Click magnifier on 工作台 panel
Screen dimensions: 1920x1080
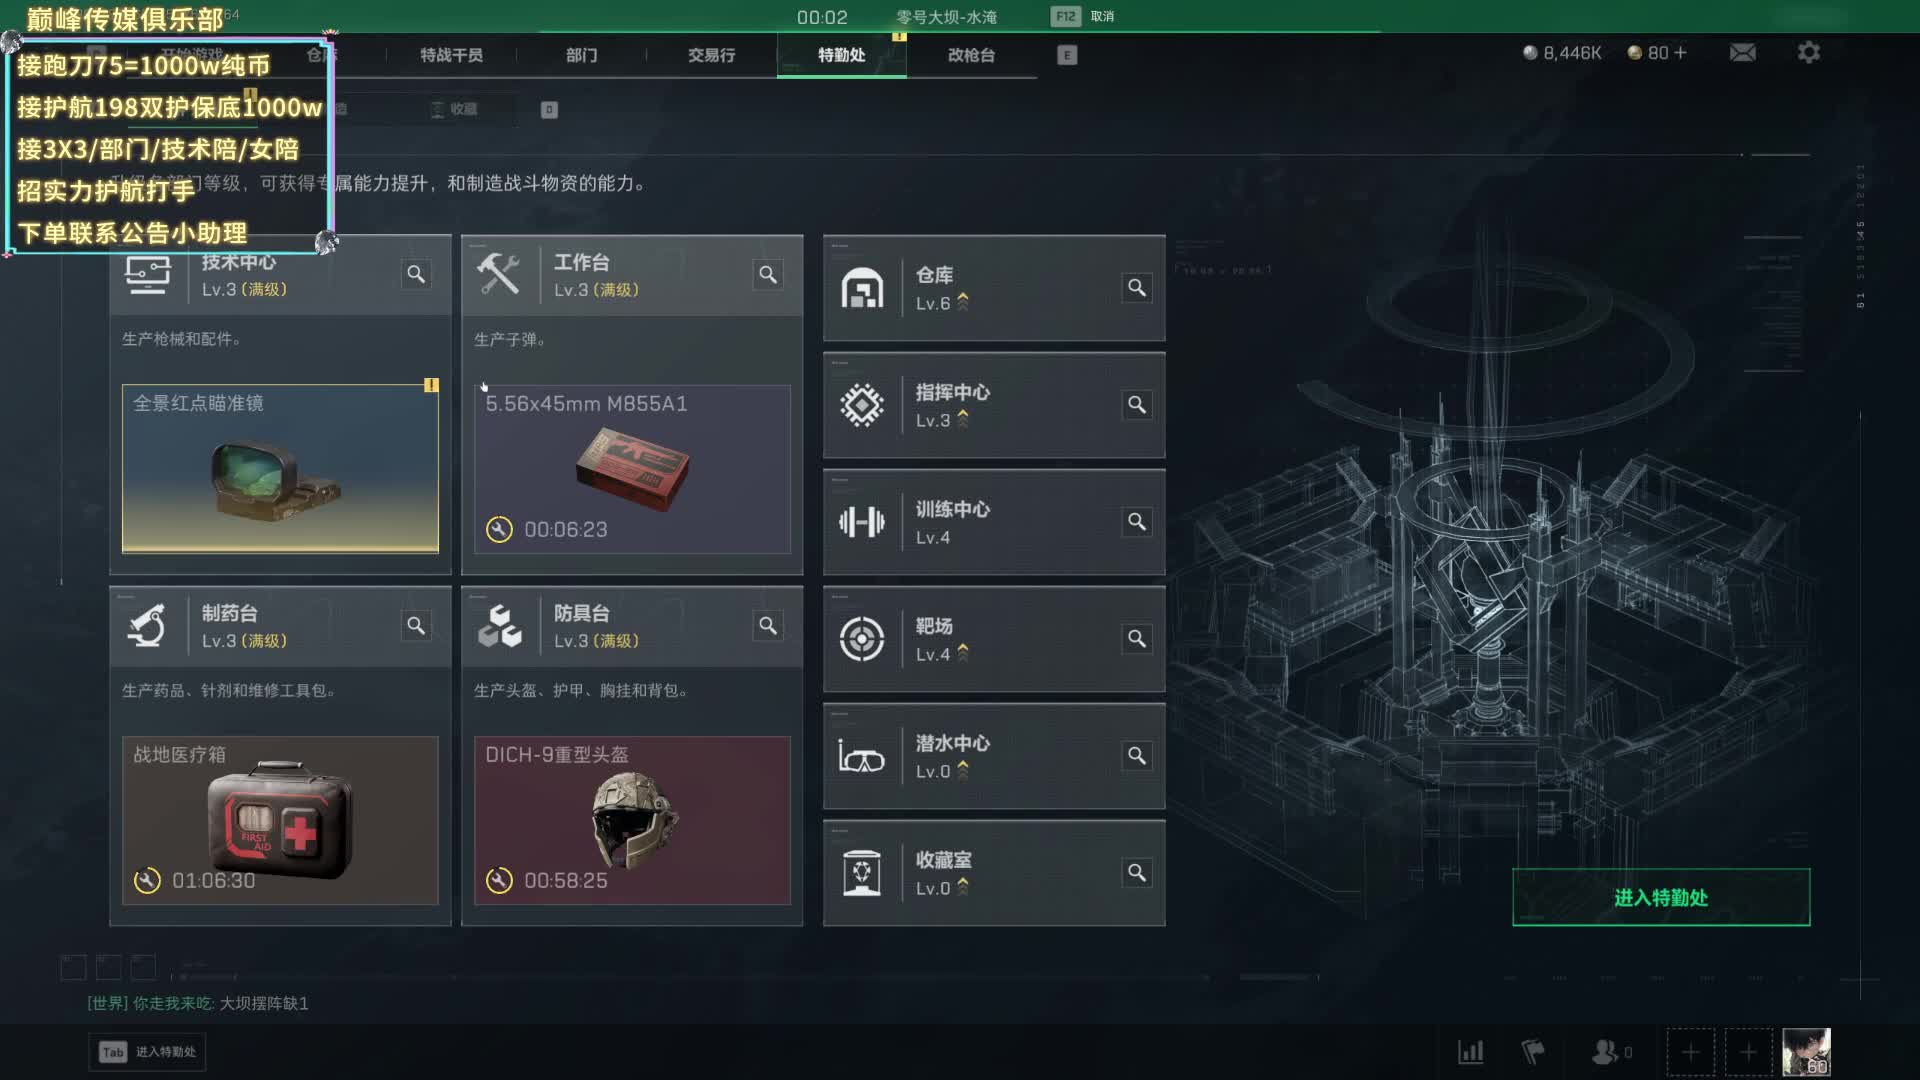click(x=768, y=274)
